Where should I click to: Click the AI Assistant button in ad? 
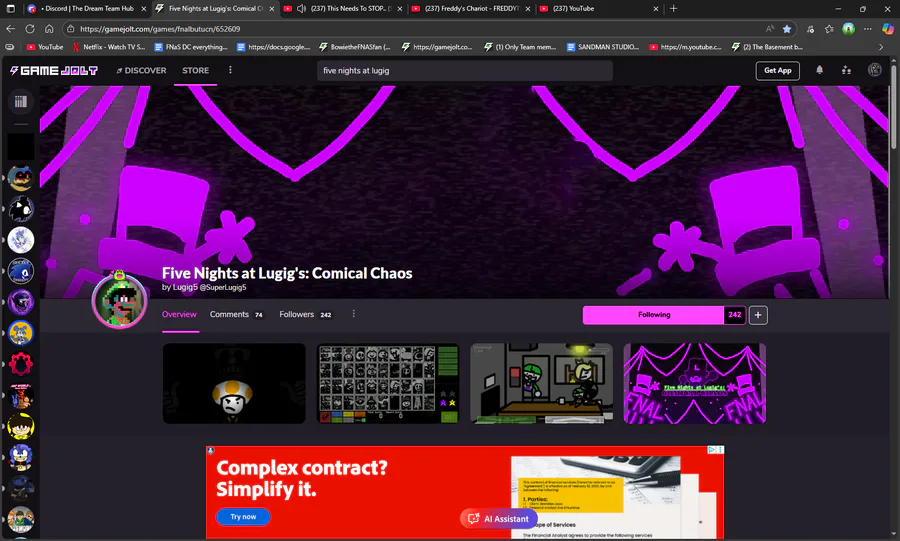click(x=499, y=519)
